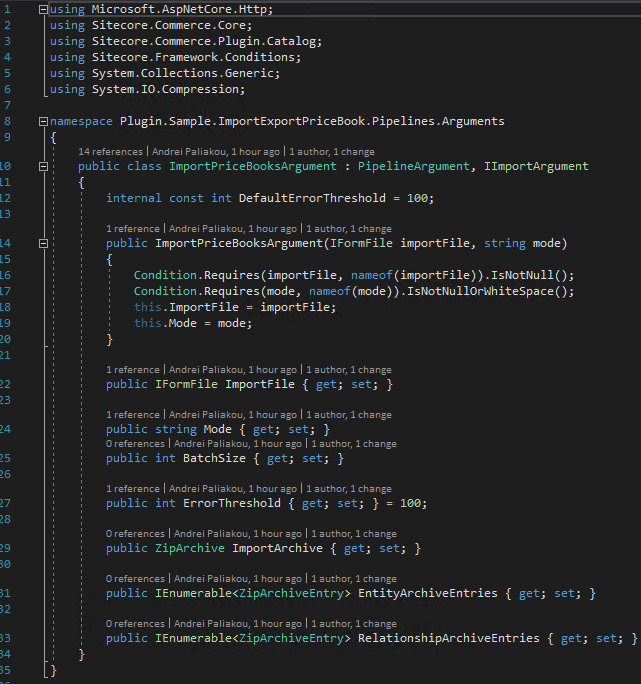
Task: Open '1 author, 1 change' above the constructor
Action: tap(349, 229)
